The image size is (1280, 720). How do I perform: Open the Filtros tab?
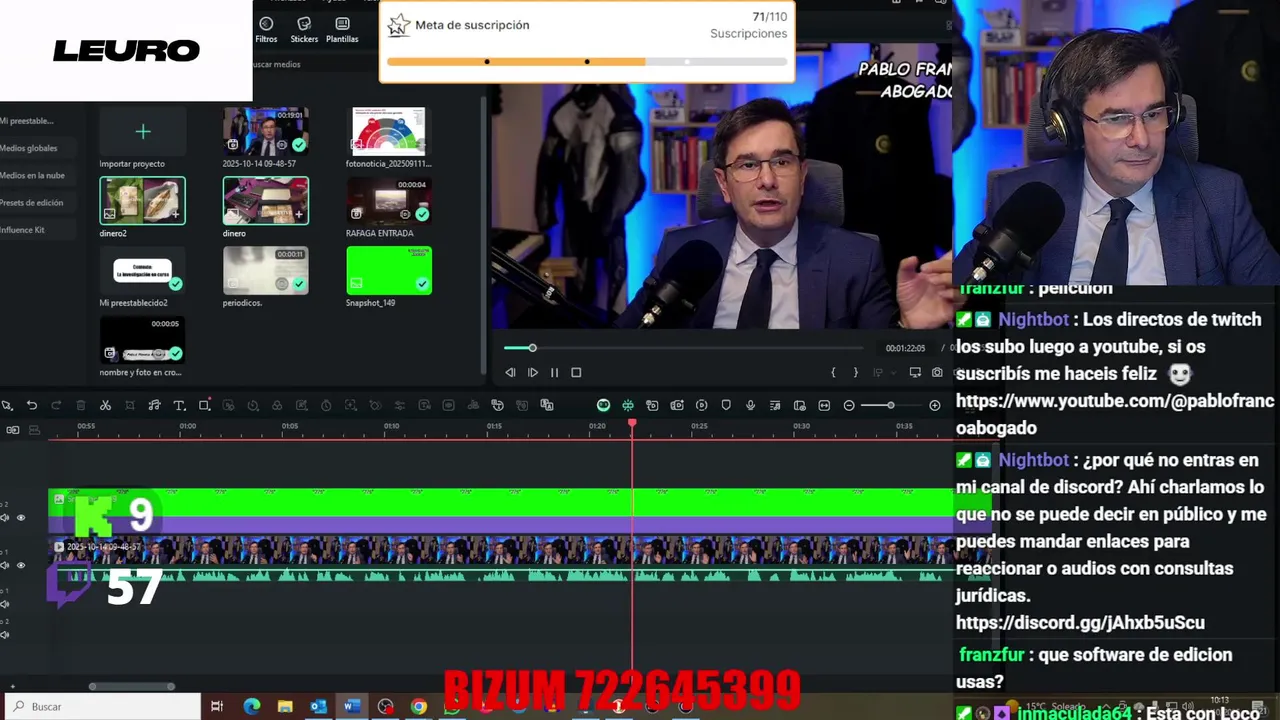click(266, 30)
